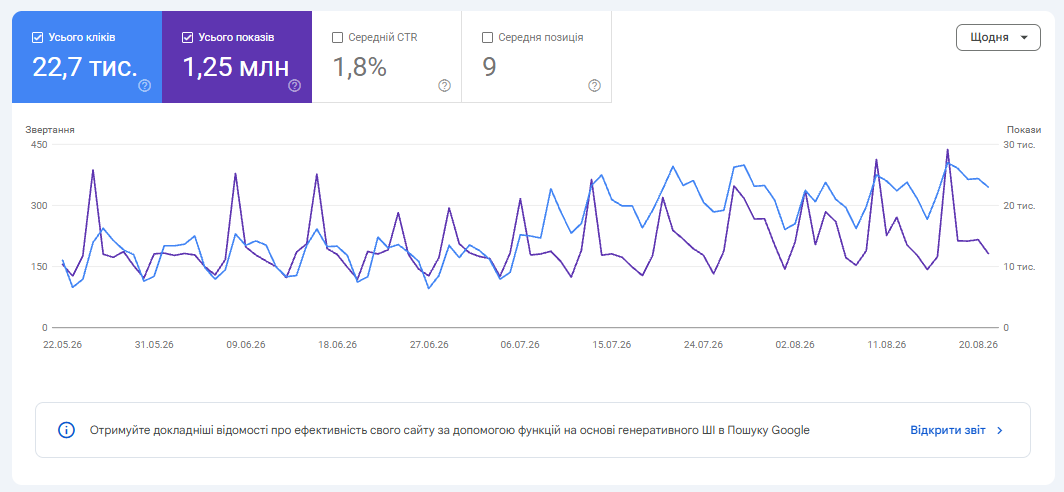The image size is (1064, 492).
Task: Open help icon on Середній CTR card
Action: (x=444, y=86)
